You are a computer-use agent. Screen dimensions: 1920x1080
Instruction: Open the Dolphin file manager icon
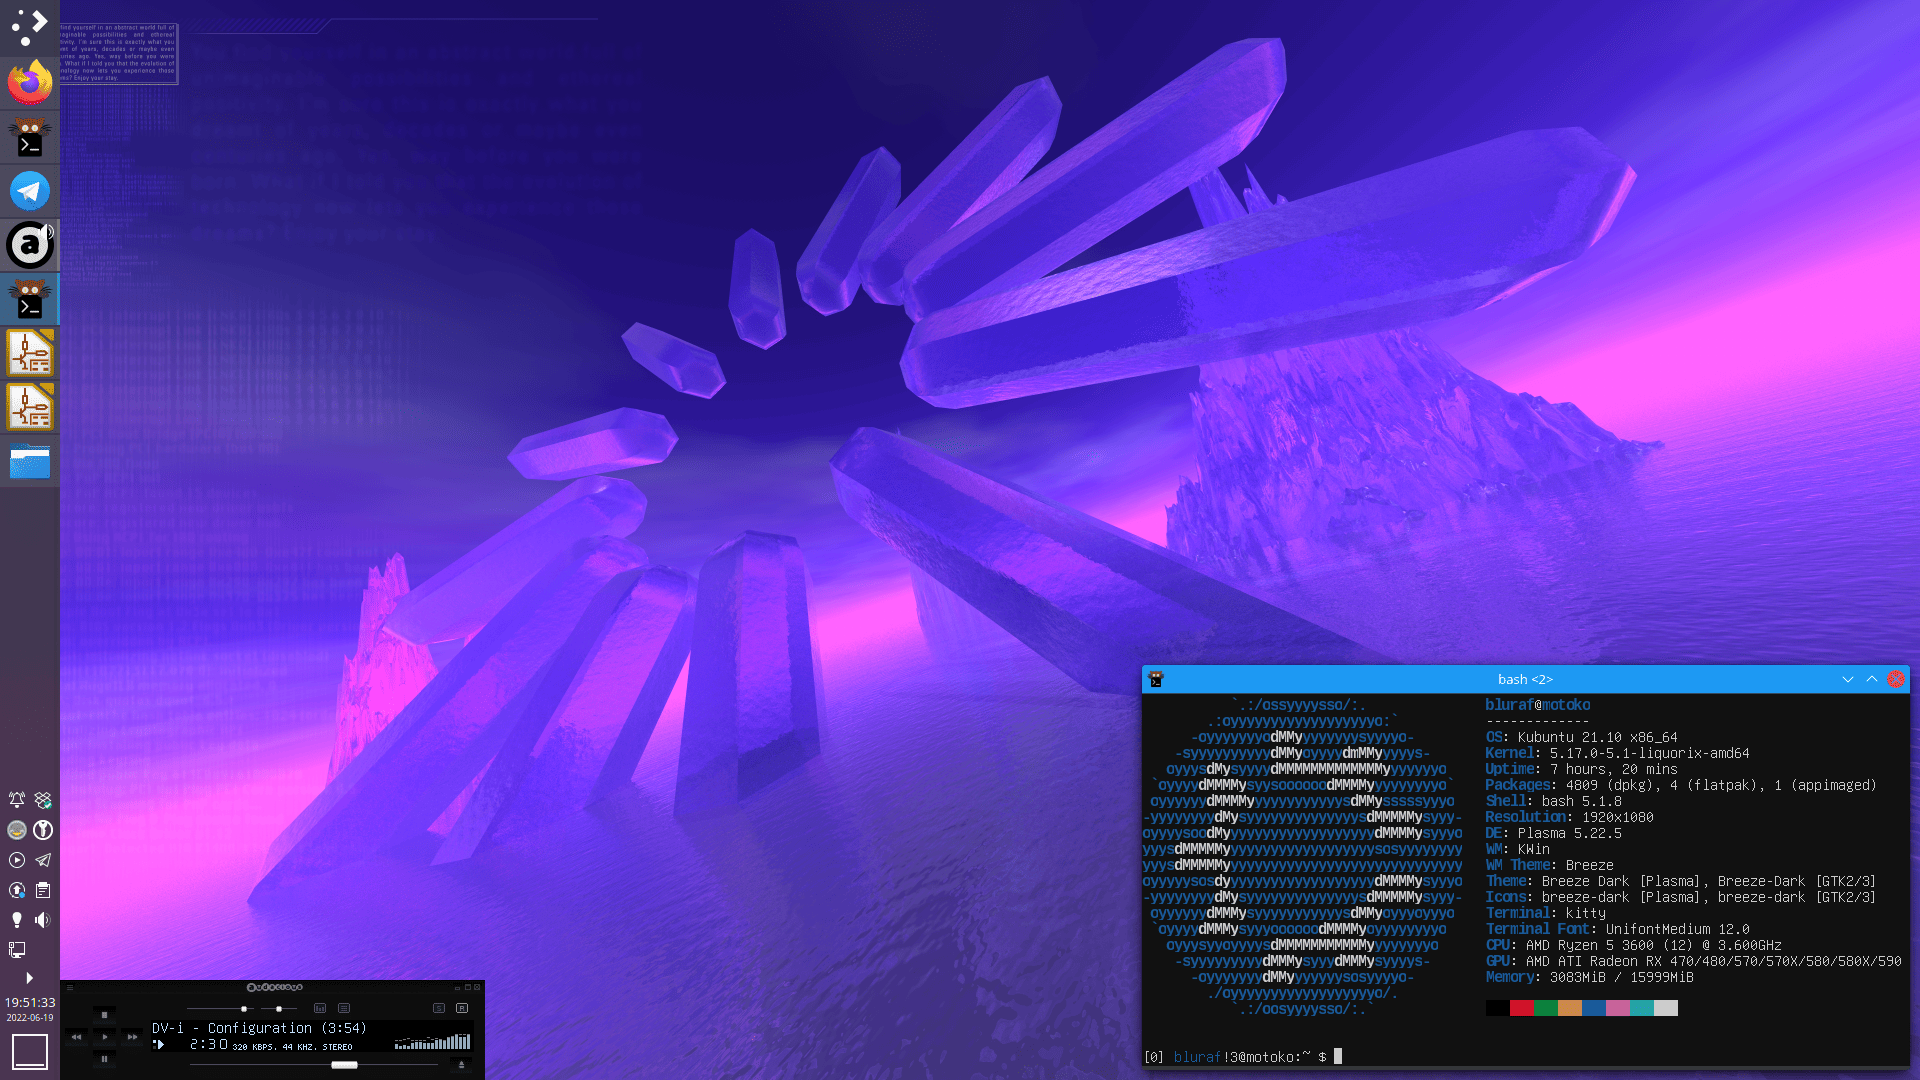(x=29, y=462)
